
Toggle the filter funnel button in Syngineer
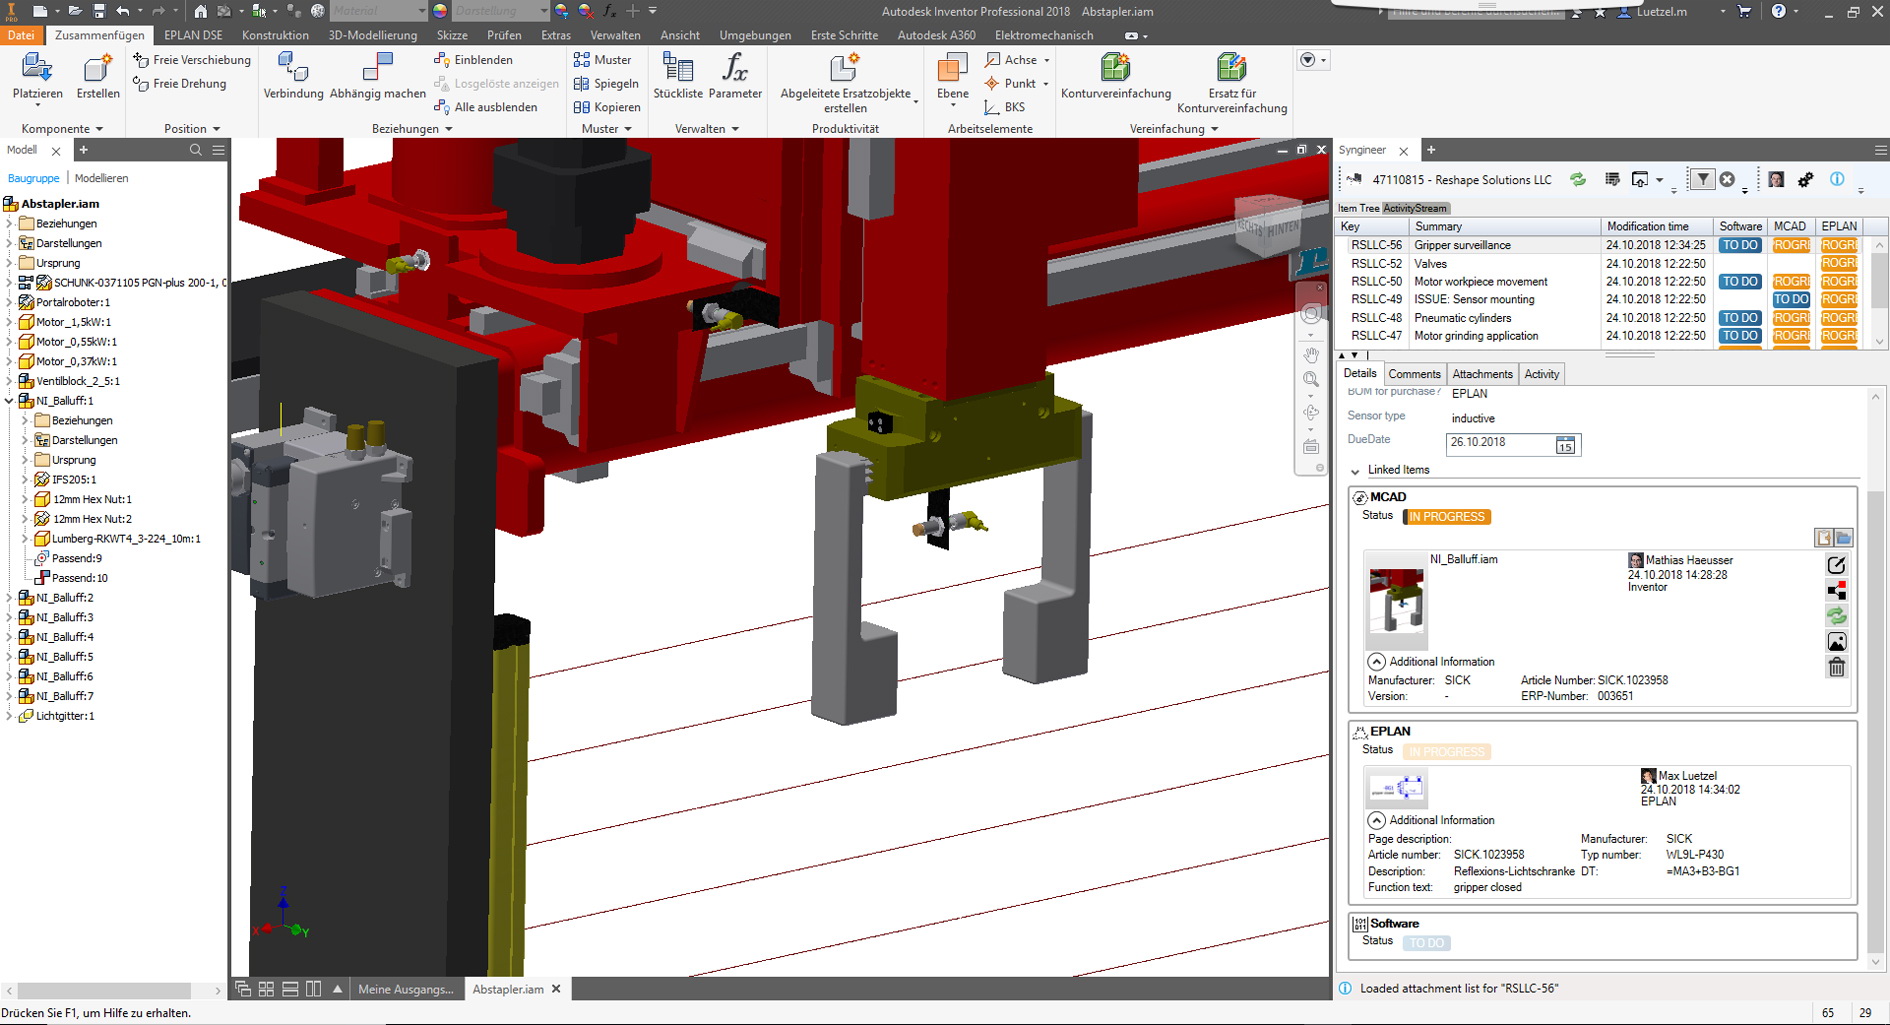tap(1701, 180)
